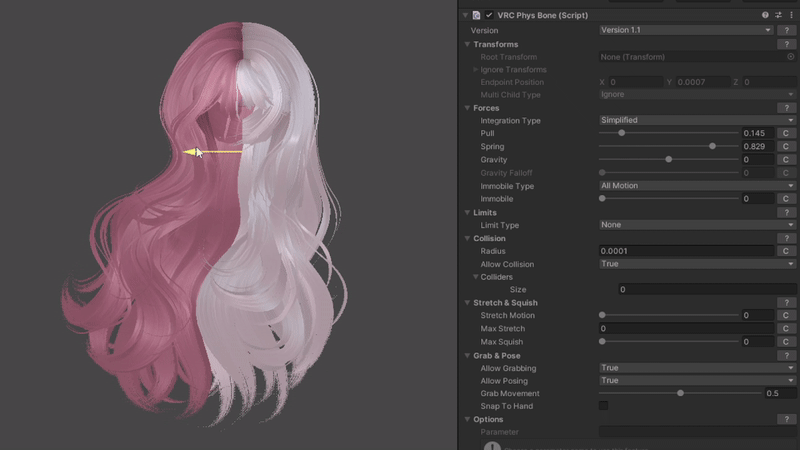Click the Gravity slider handle

[668, 160]
